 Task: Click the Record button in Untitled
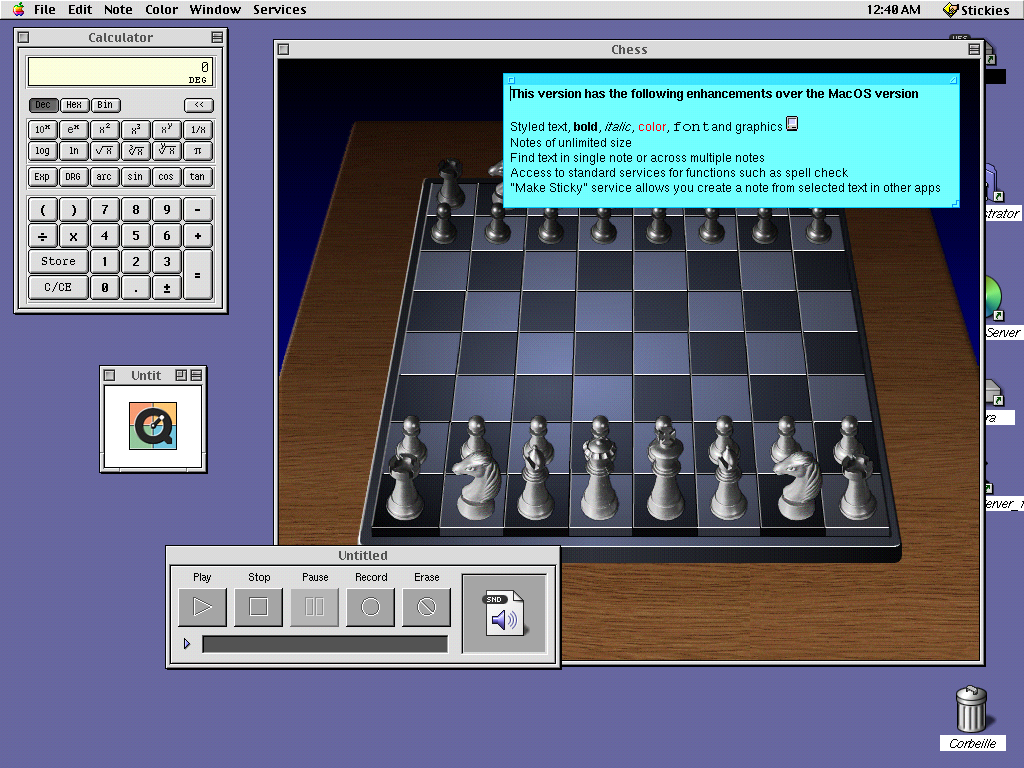(x=370, y=607)
